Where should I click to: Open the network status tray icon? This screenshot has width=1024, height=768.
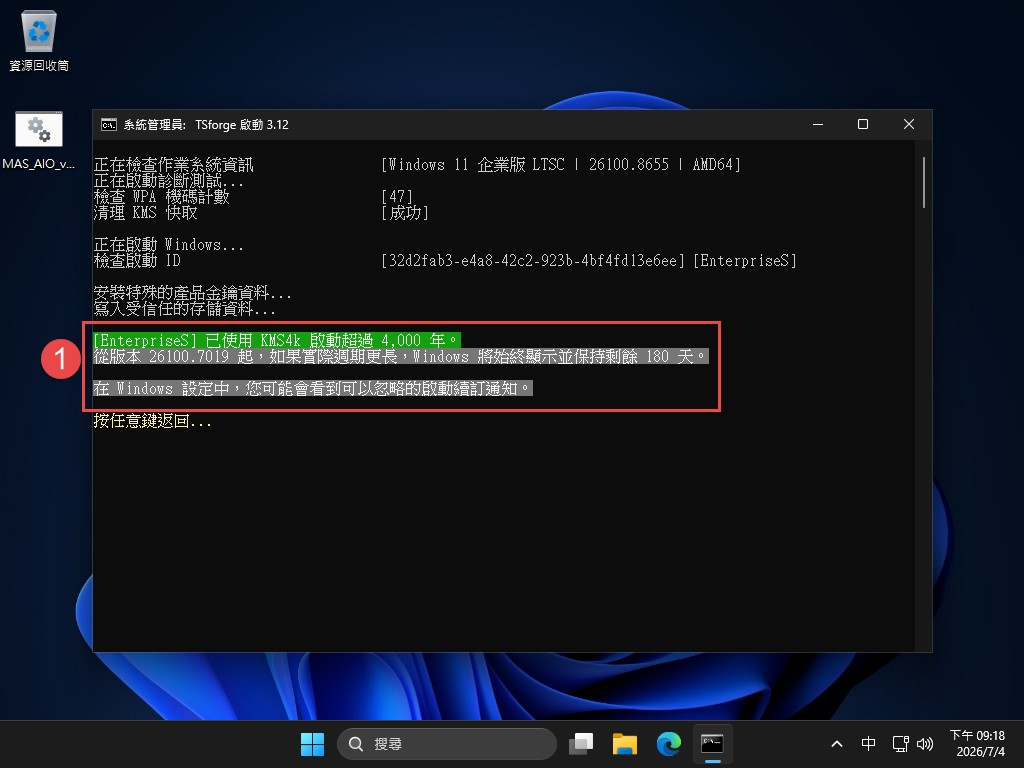tap(901, 744)
